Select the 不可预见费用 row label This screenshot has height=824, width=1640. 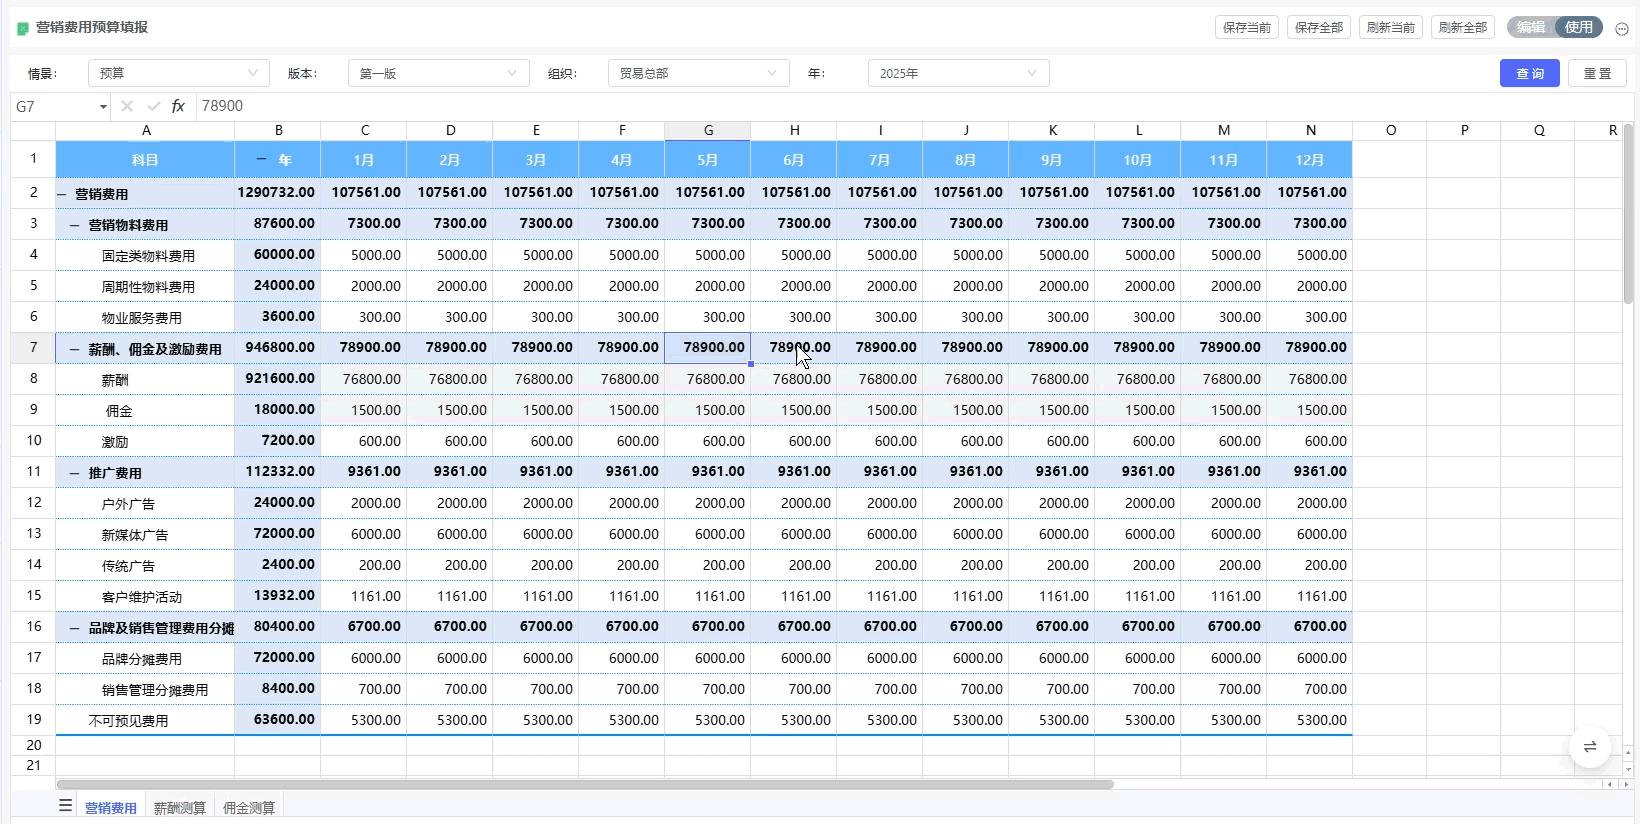[x=128, y=721]
